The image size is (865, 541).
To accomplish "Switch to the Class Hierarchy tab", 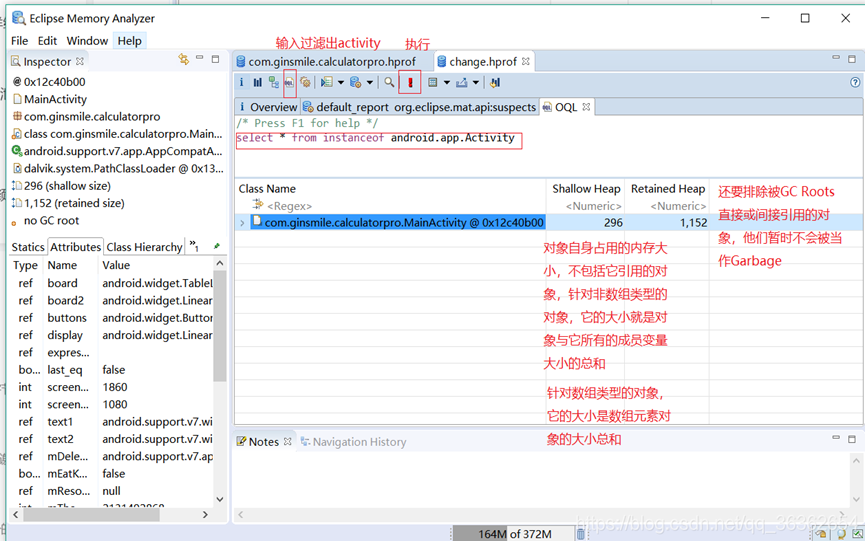I will (145, 247).
